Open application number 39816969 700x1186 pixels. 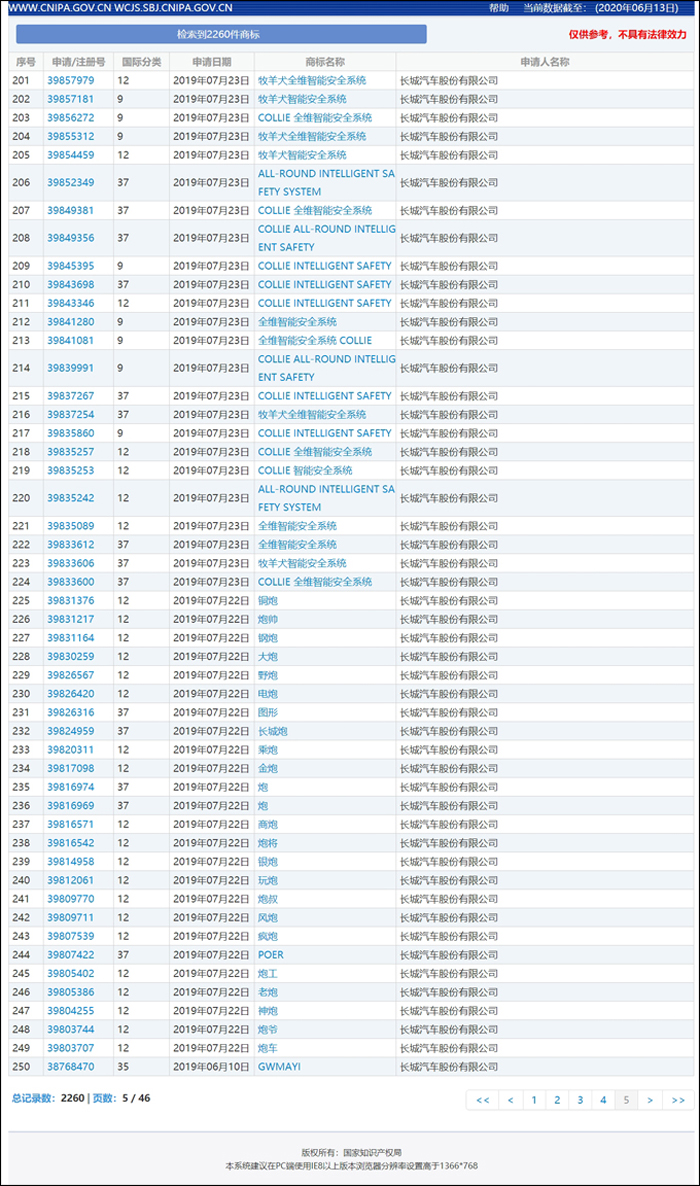pos(70,806)
